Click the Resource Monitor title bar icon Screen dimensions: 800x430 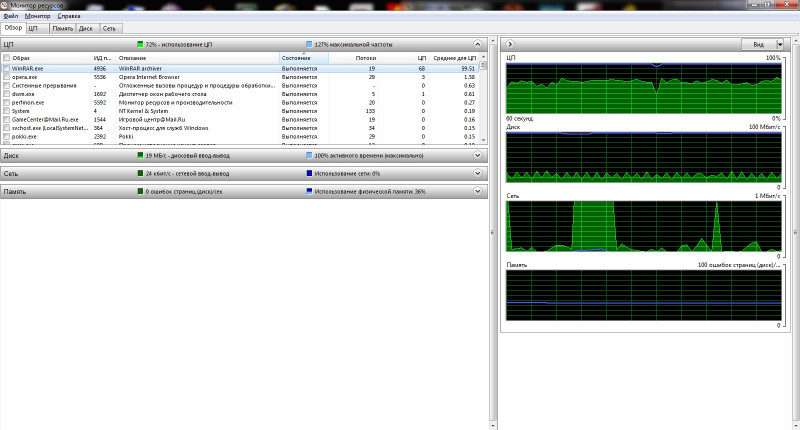click(x=5, y=5)
